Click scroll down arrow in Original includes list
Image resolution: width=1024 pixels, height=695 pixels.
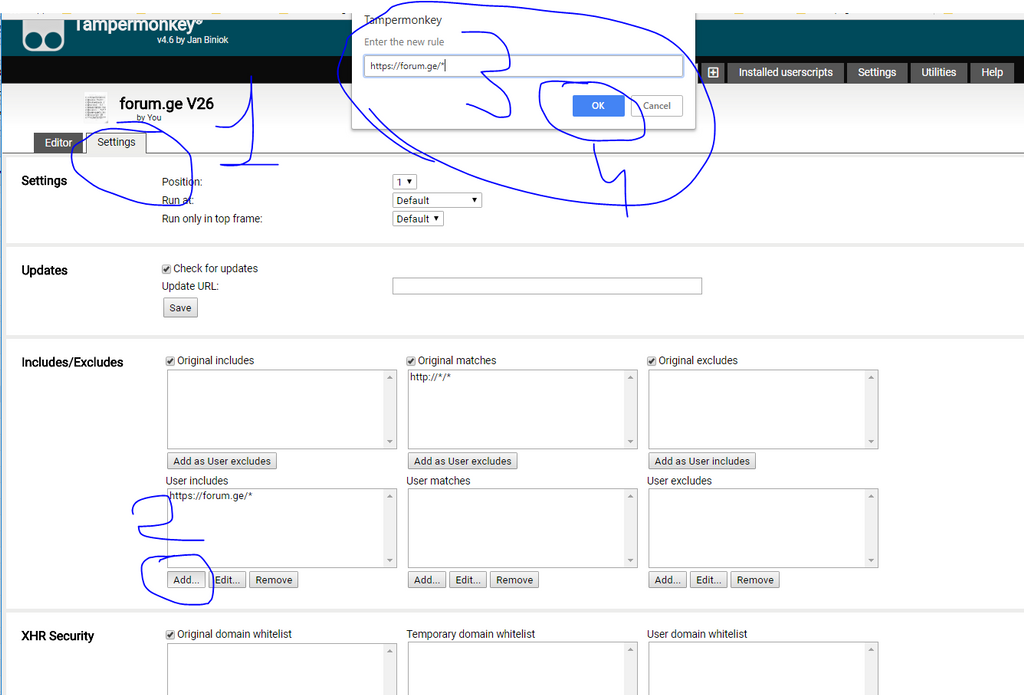pyautogui.click(x=390, y=442)
